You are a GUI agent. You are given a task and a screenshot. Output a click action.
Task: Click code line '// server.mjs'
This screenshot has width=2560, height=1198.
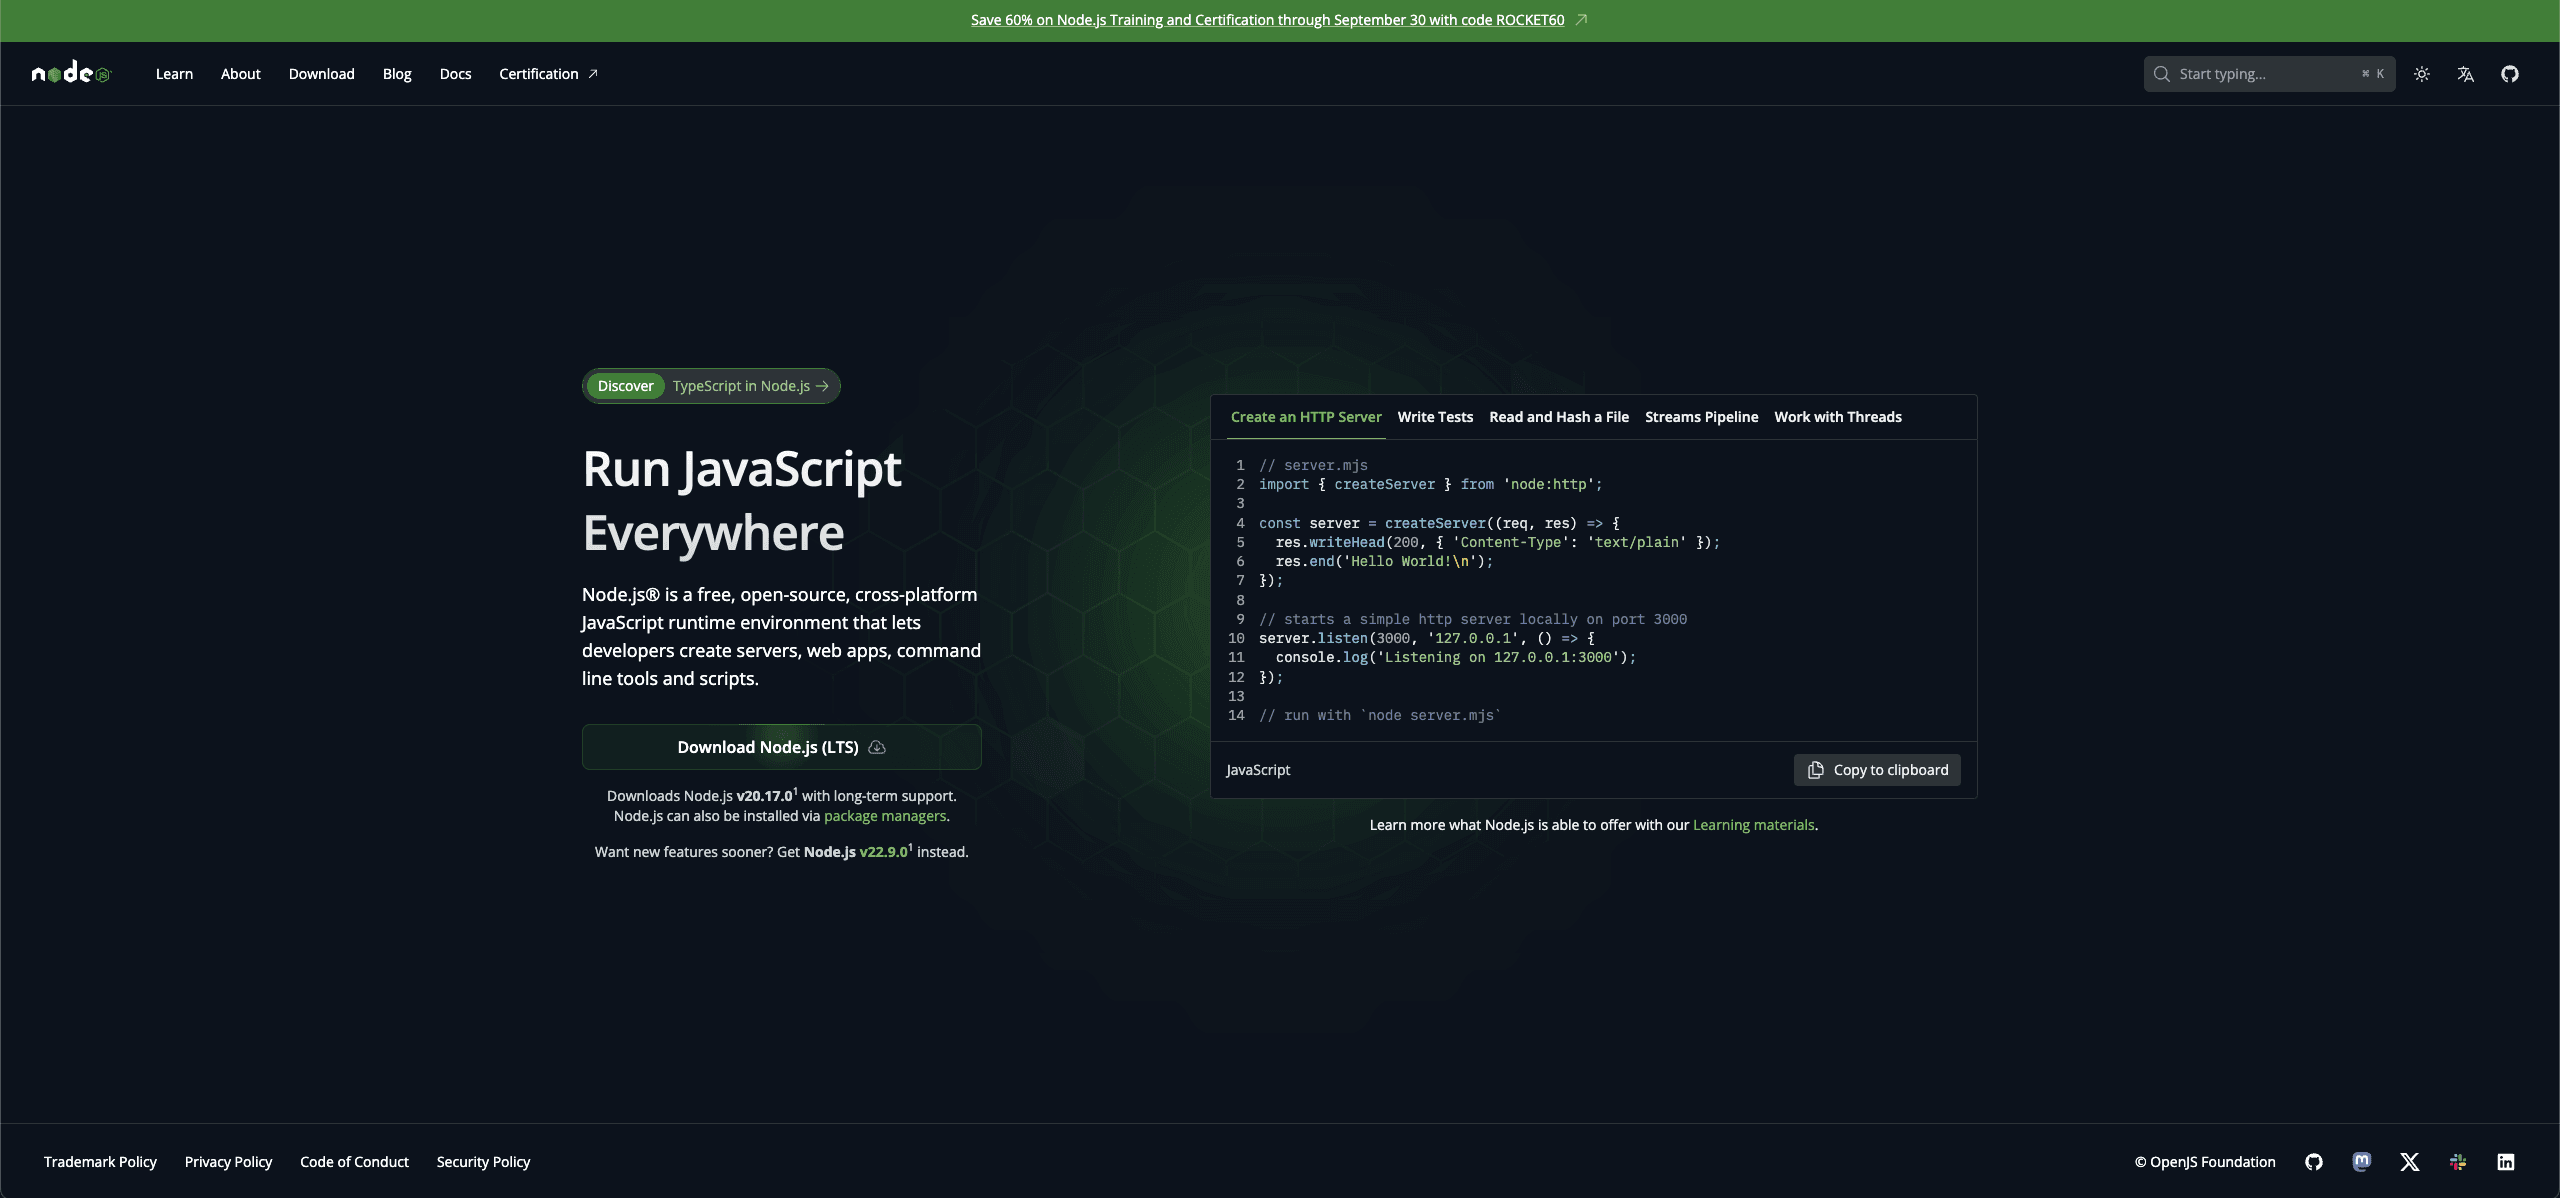tap(1313, 465)
